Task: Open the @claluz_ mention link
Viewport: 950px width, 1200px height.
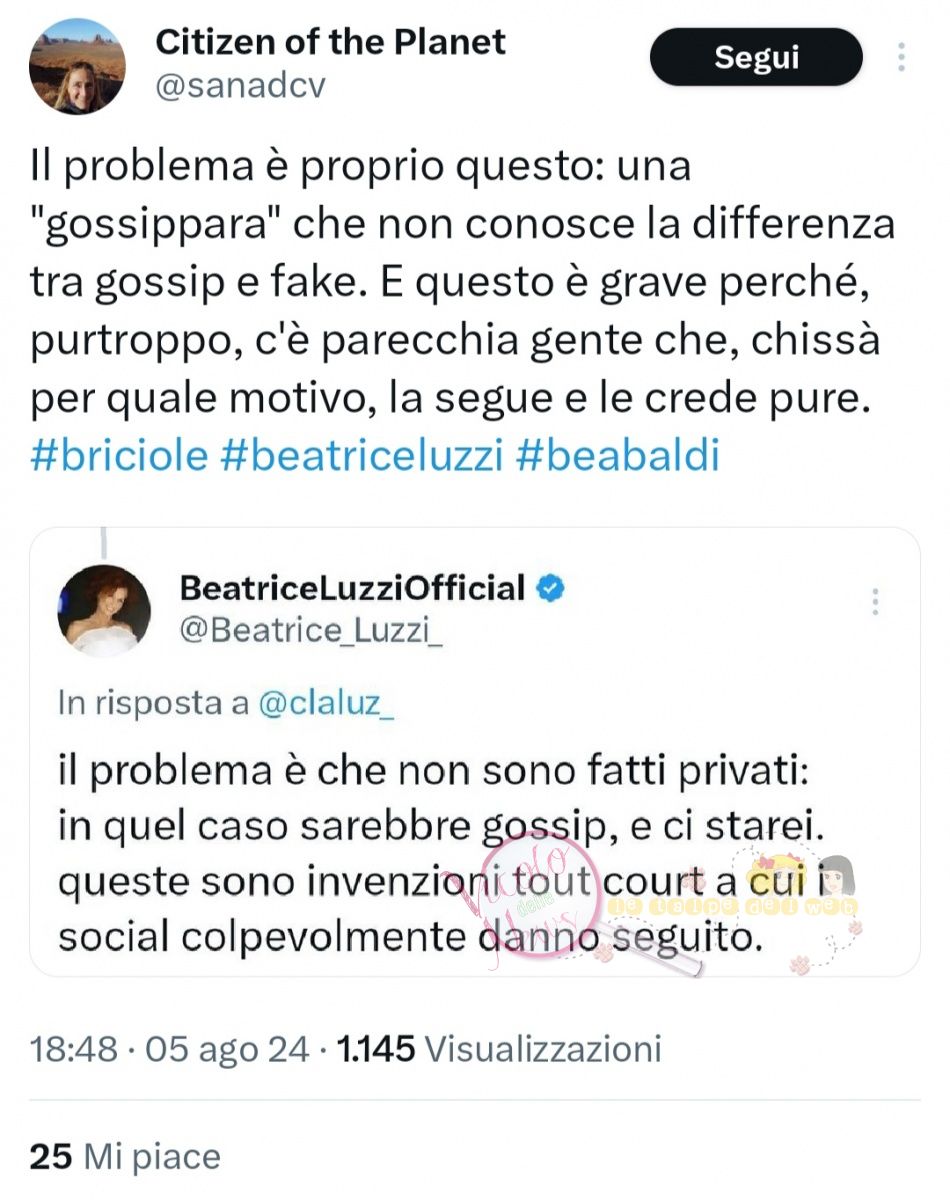Action: pos(327,704)
